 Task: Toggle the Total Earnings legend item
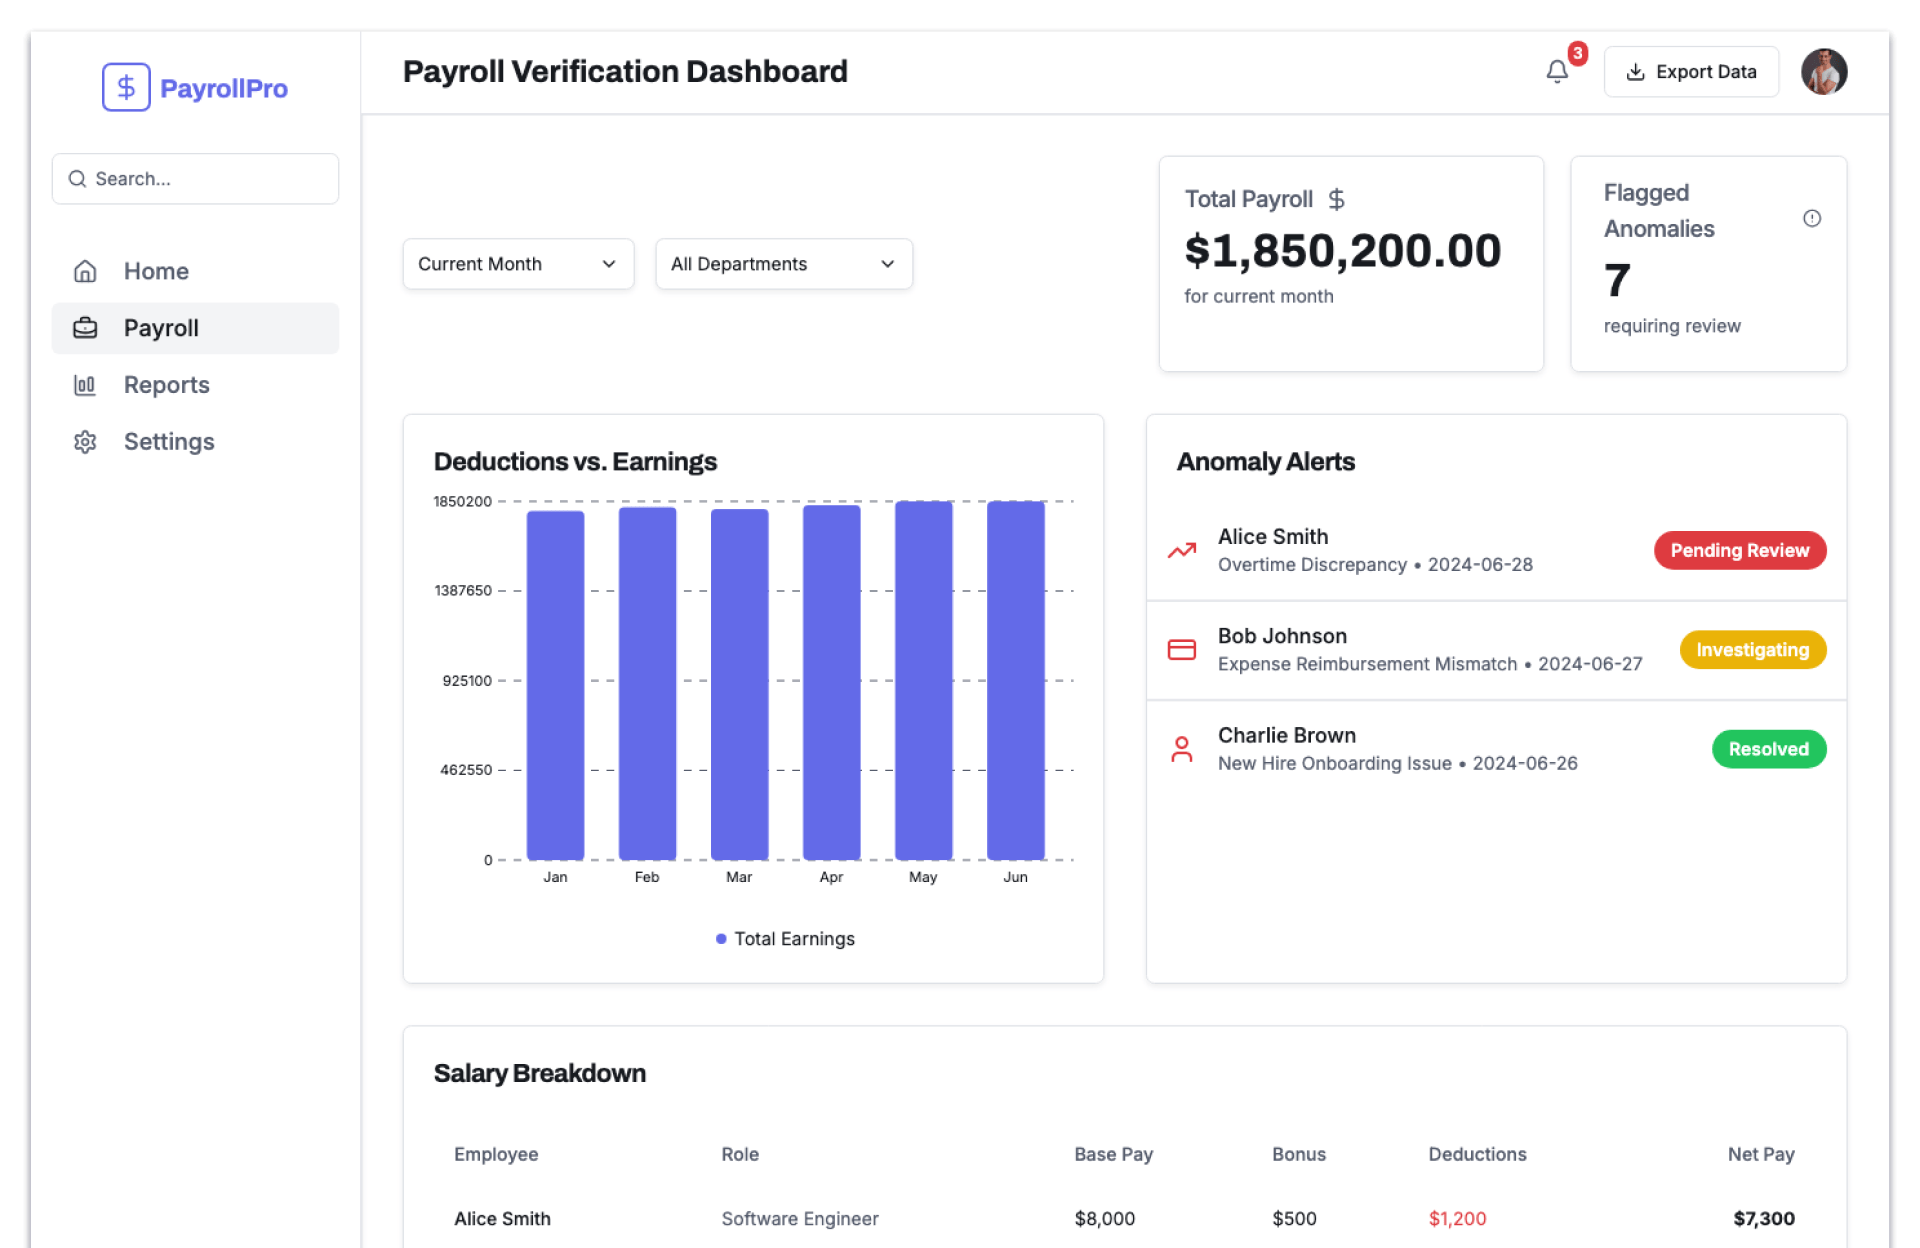click(x=786, y=939)
